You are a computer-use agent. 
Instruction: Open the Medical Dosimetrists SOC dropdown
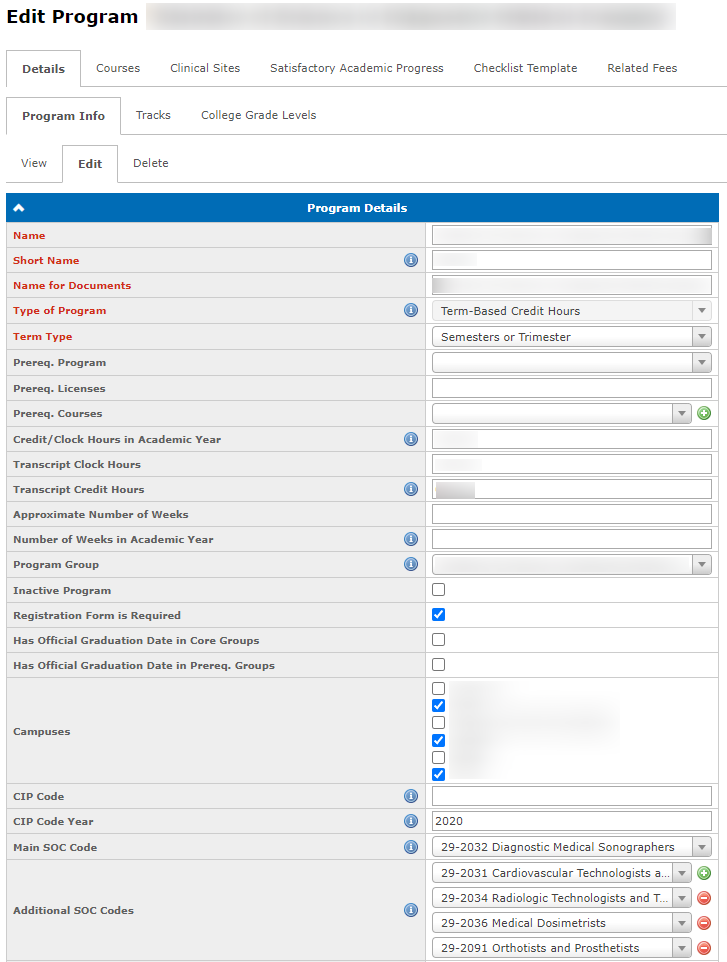(x=562, y=923)
